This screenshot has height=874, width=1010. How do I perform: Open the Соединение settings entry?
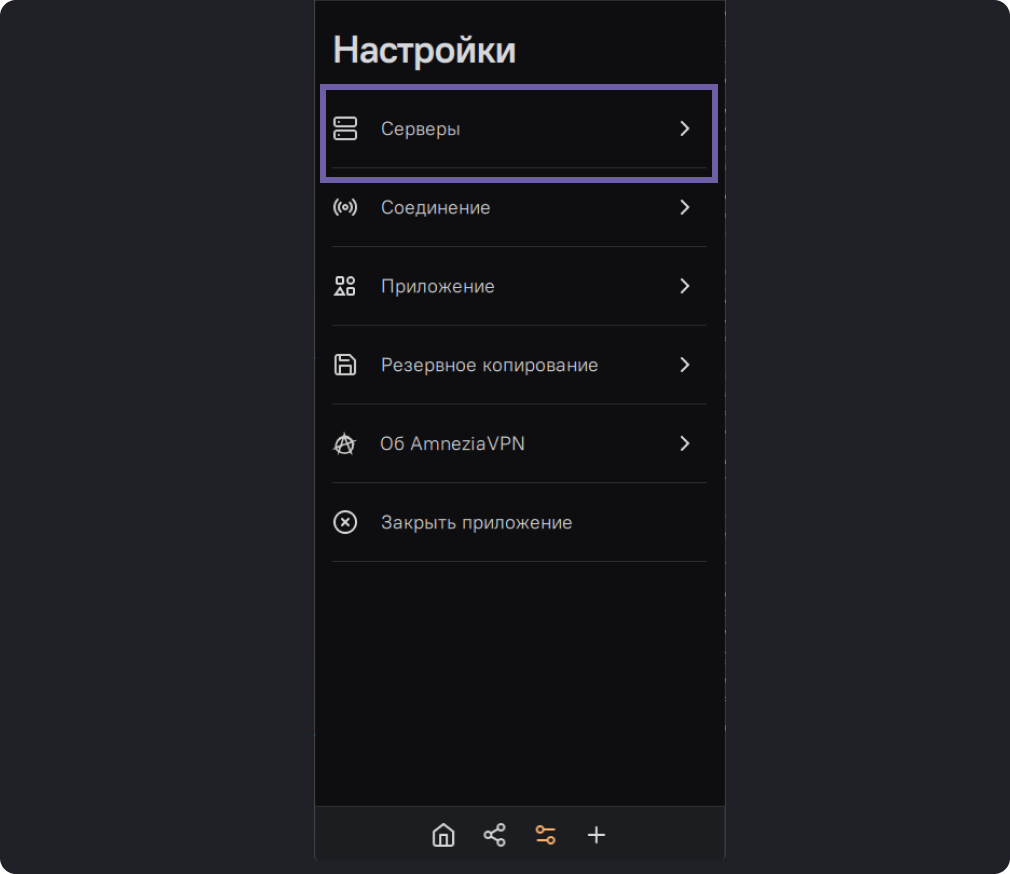coord(435,208)
